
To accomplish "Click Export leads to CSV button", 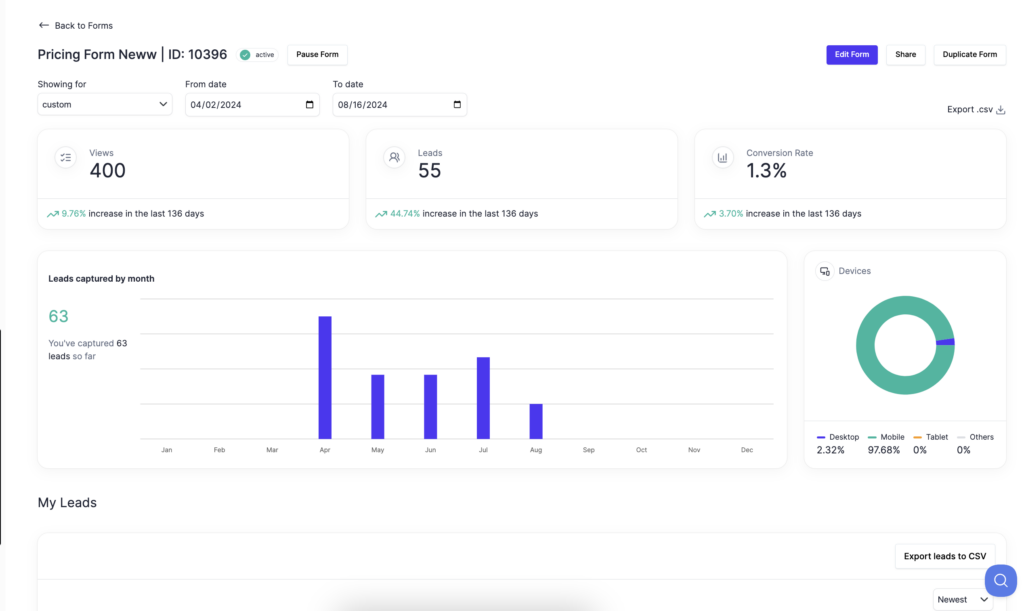I will tap(944, 556).
